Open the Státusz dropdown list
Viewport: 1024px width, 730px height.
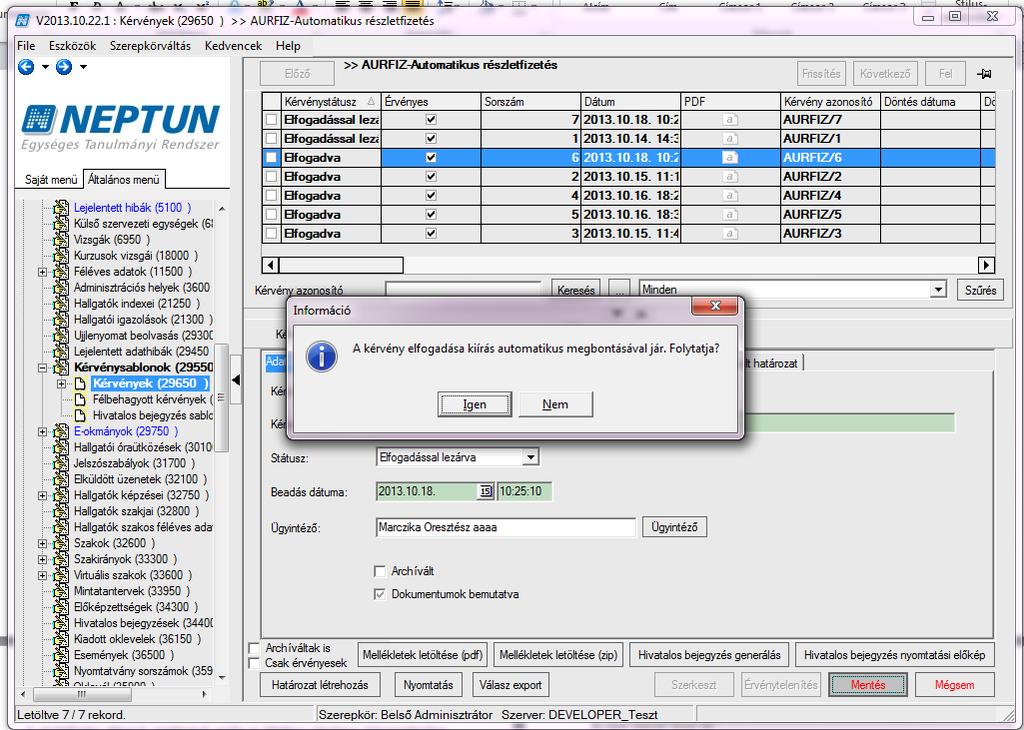[x=532, y=458]
